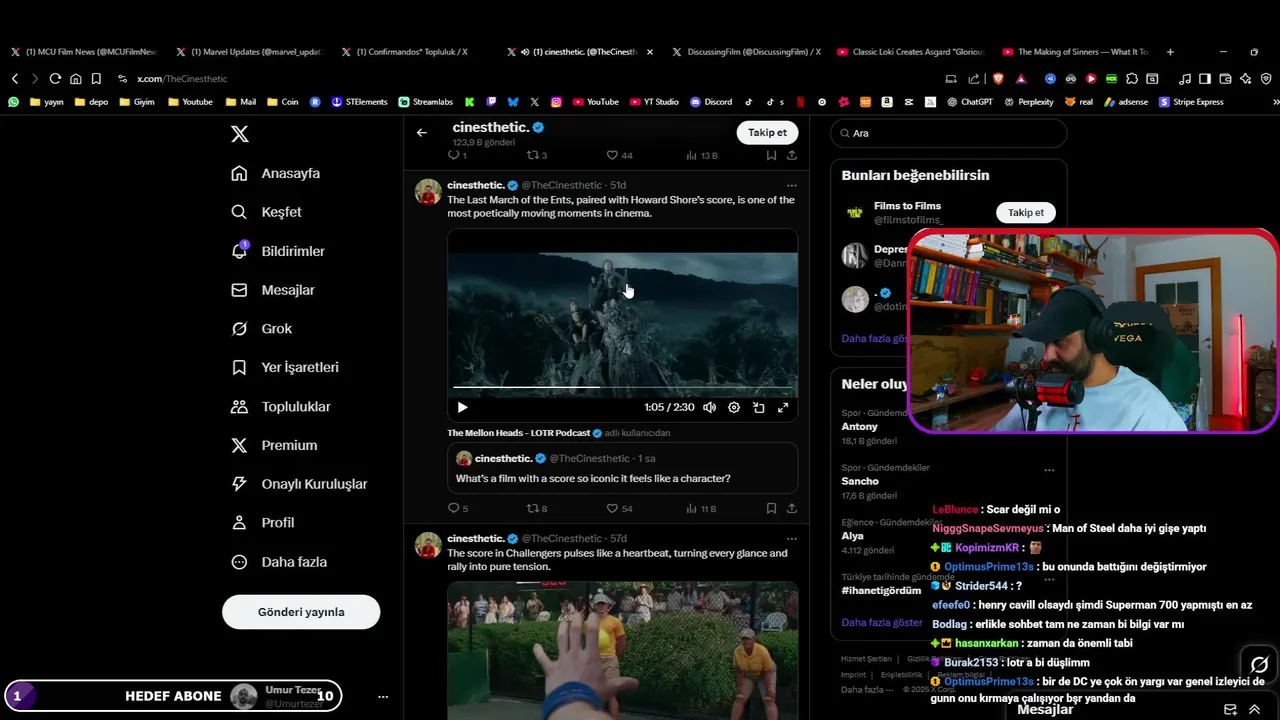Open more options on Ents post
Image resolution: width=1280 pixels, height=720 pixels.
click(791, 185)
